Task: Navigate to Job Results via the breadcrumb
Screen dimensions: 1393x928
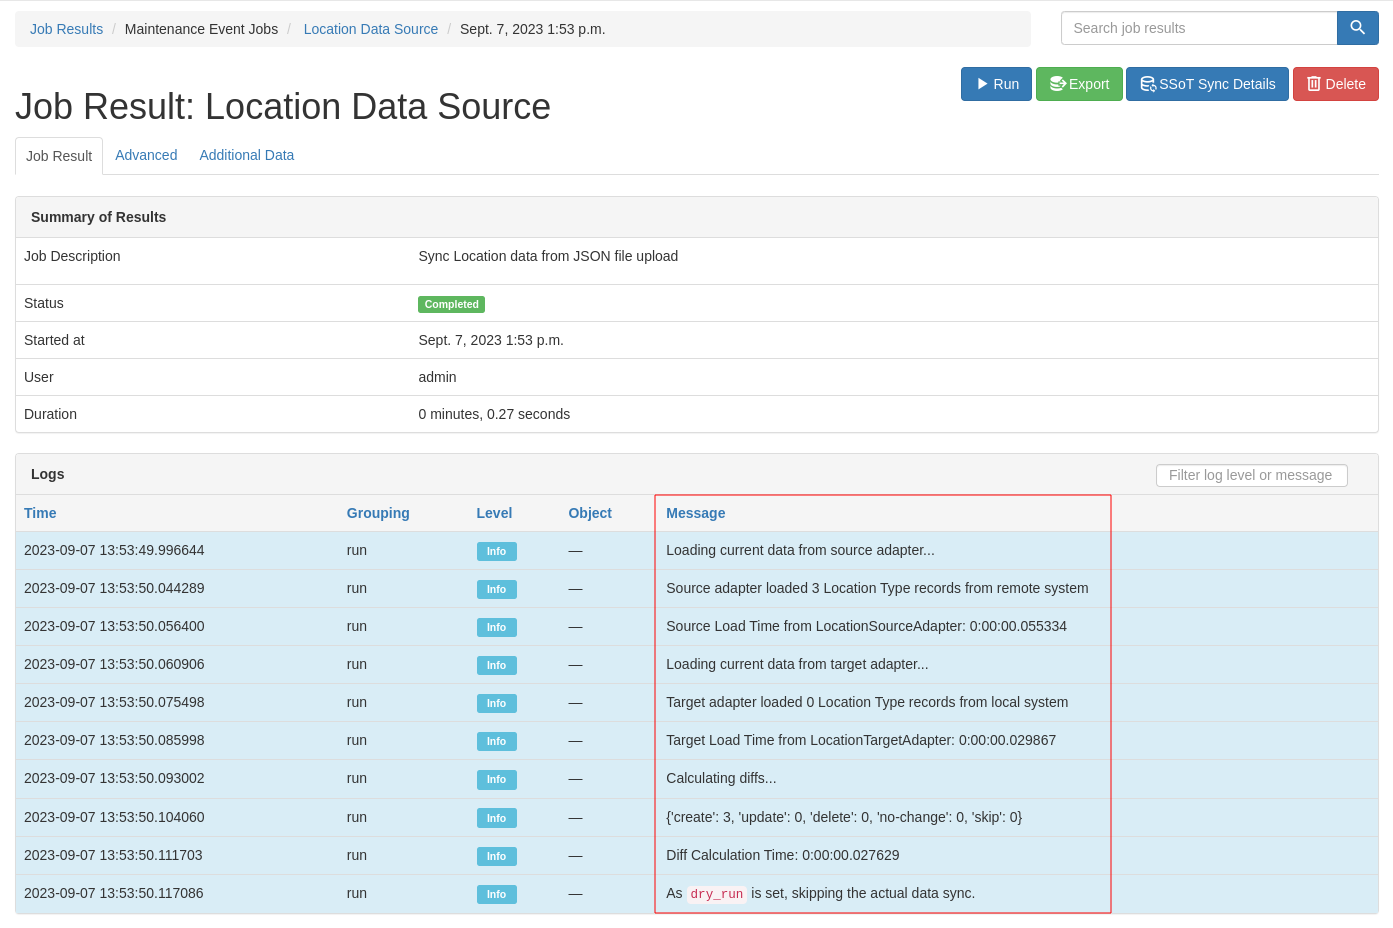Action: [66, 29]
